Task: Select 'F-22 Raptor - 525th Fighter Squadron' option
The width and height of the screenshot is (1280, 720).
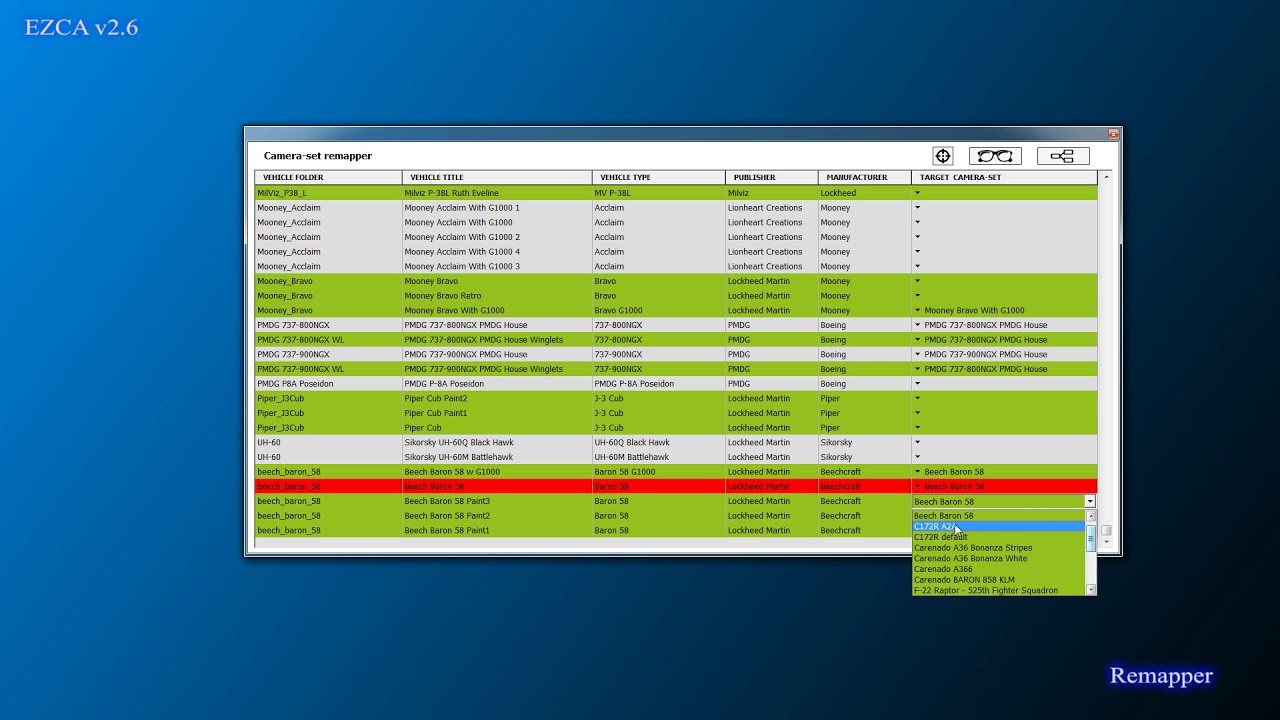Action: pyautogui.click(x=999, y=590)
